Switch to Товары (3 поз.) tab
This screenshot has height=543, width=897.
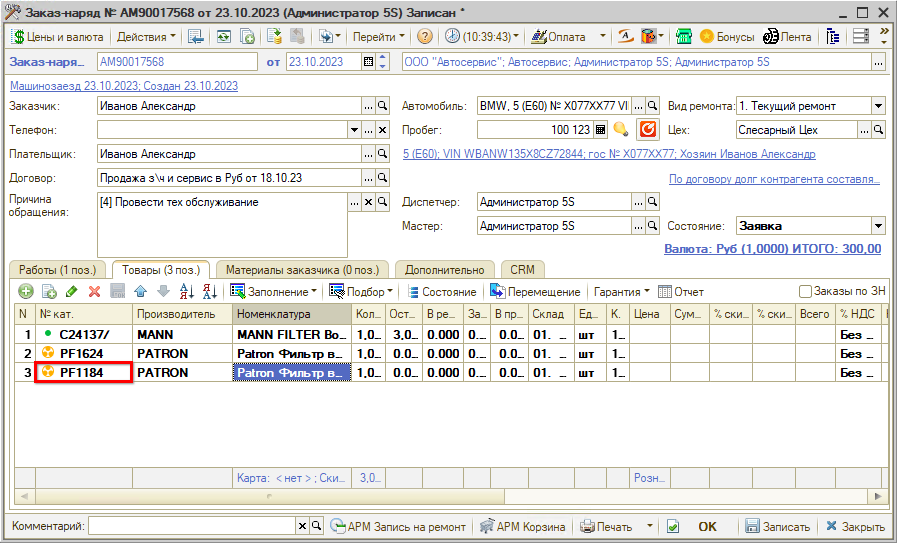point(161,269)
